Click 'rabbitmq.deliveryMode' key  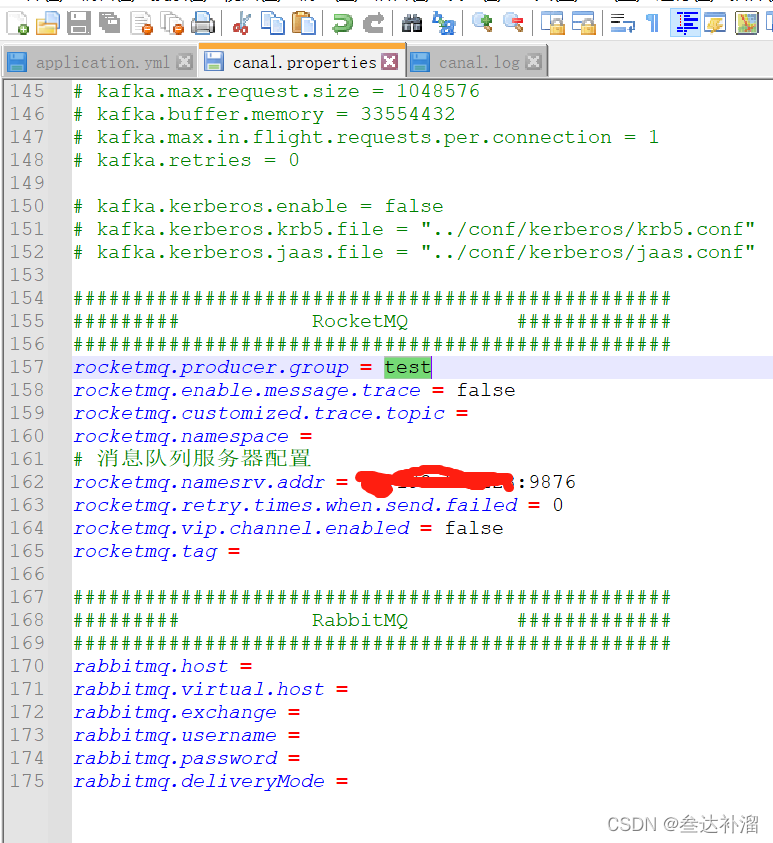[199, 782]
